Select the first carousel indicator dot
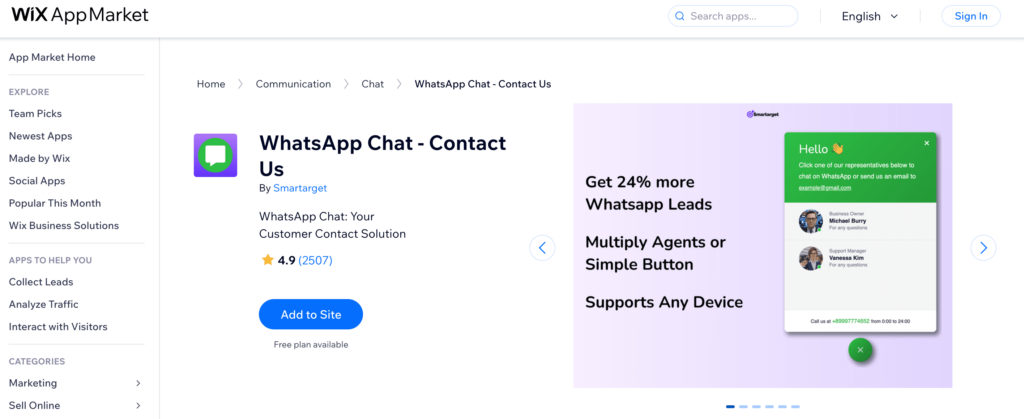Screen dimensions: 1024x419 click(730, 407)
